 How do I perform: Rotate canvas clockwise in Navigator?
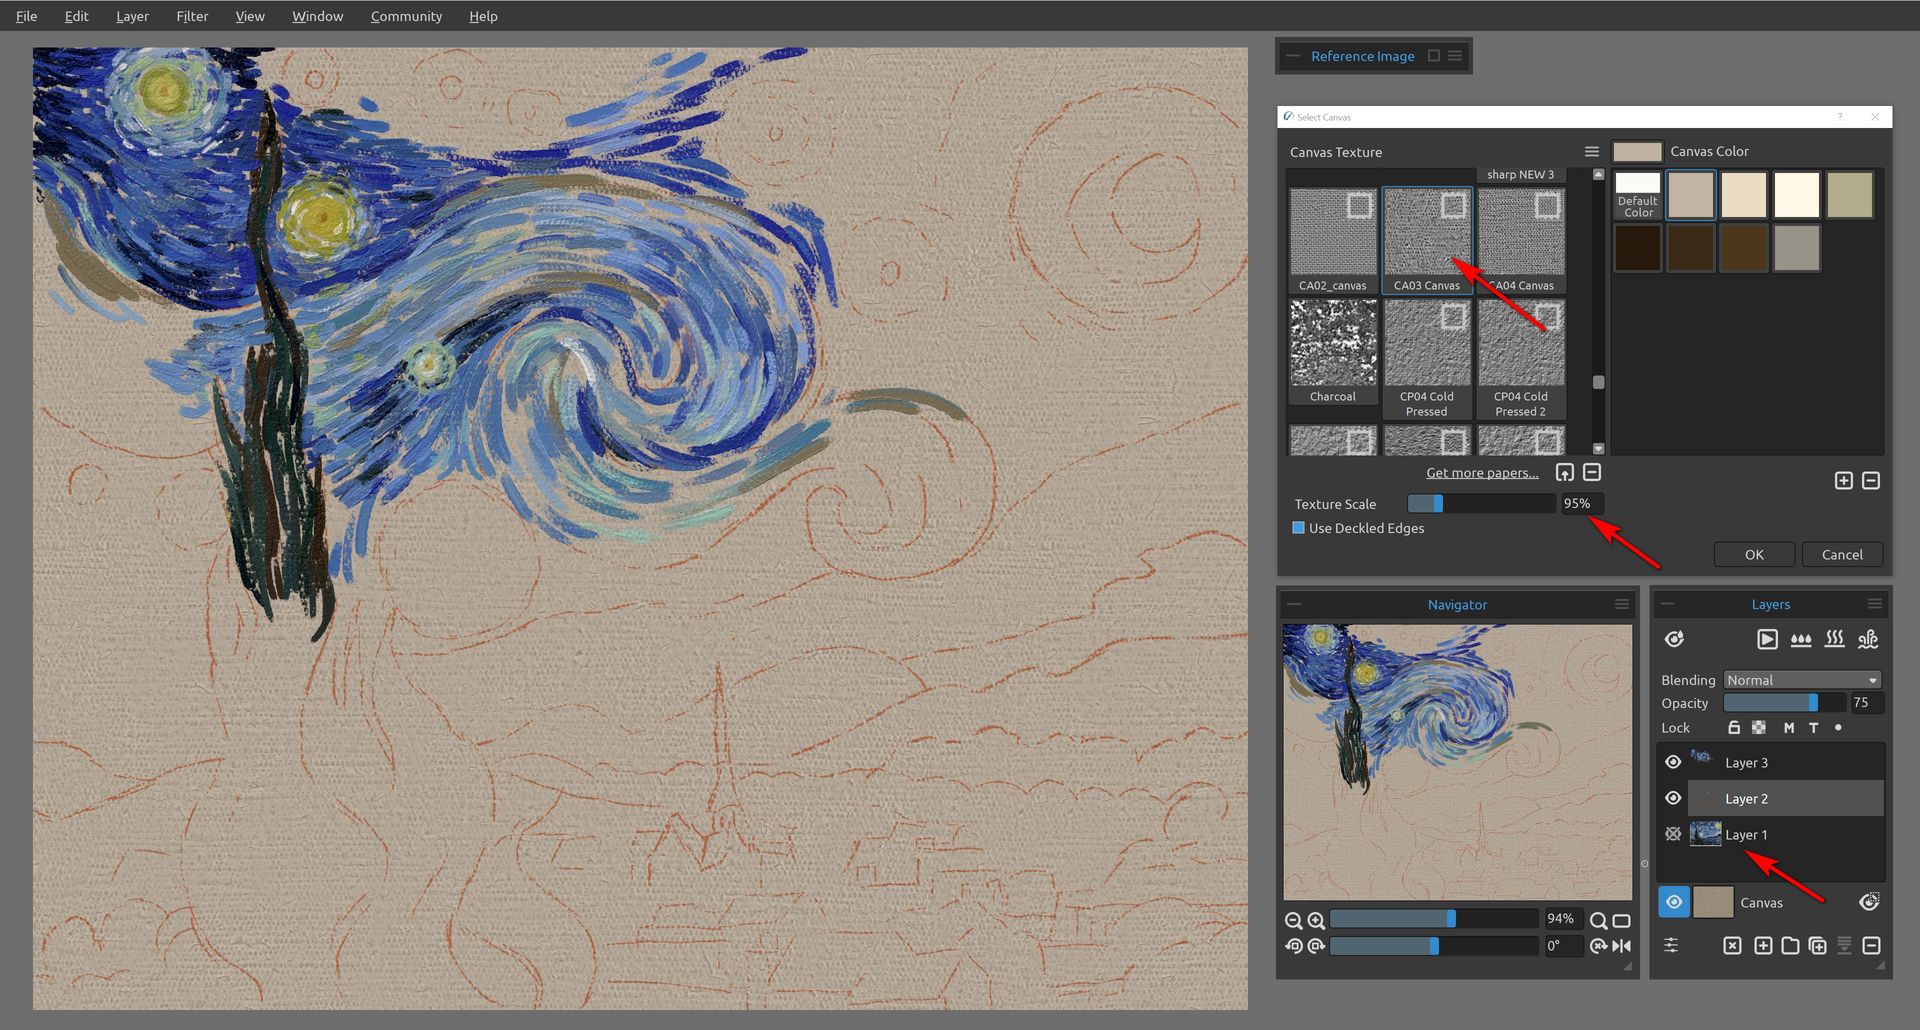click(1316, 946)
